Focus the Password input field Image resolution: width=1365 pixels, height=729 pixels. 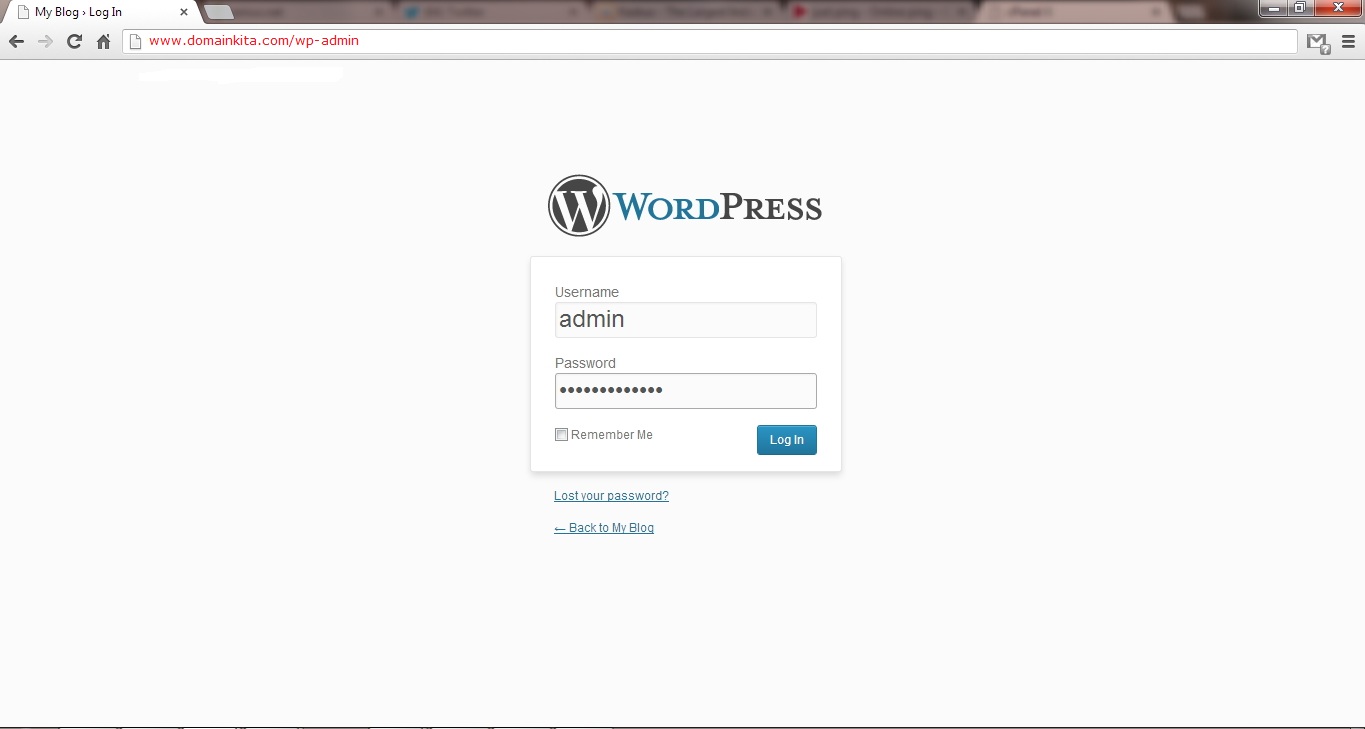pos(685,391)
